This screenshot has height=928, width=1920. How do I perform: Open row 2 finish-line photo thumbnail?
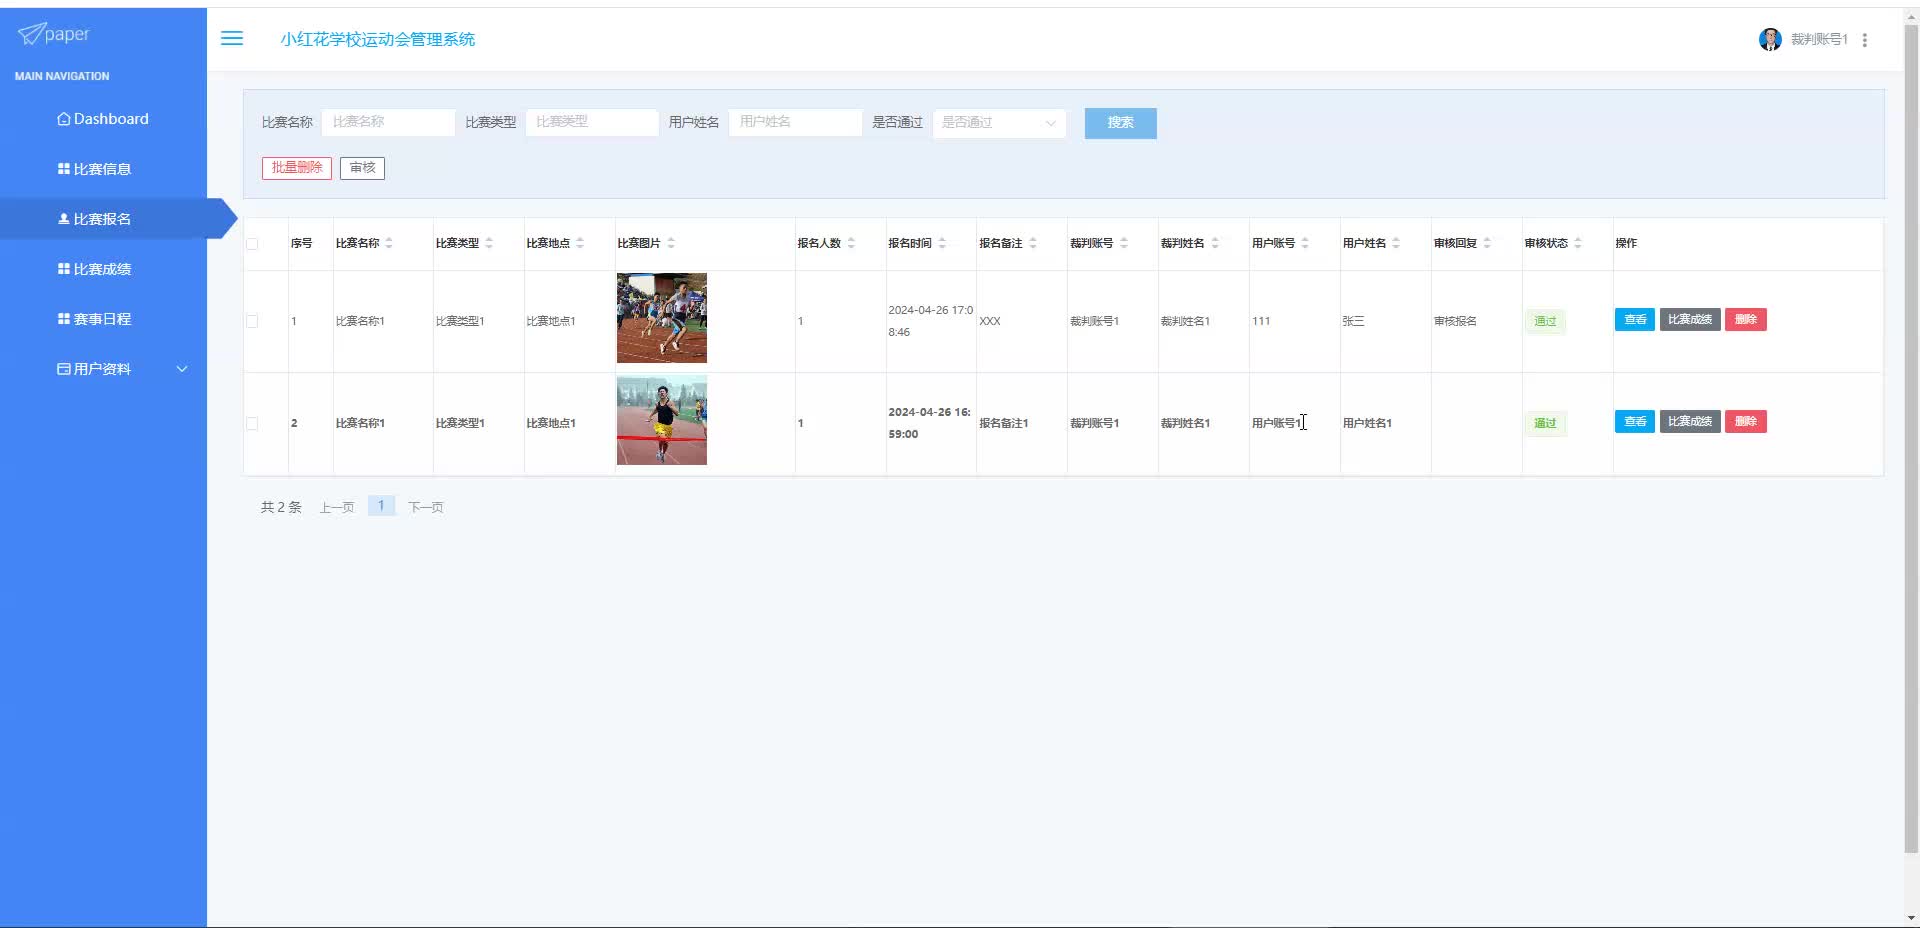click(x=662, y=420)
